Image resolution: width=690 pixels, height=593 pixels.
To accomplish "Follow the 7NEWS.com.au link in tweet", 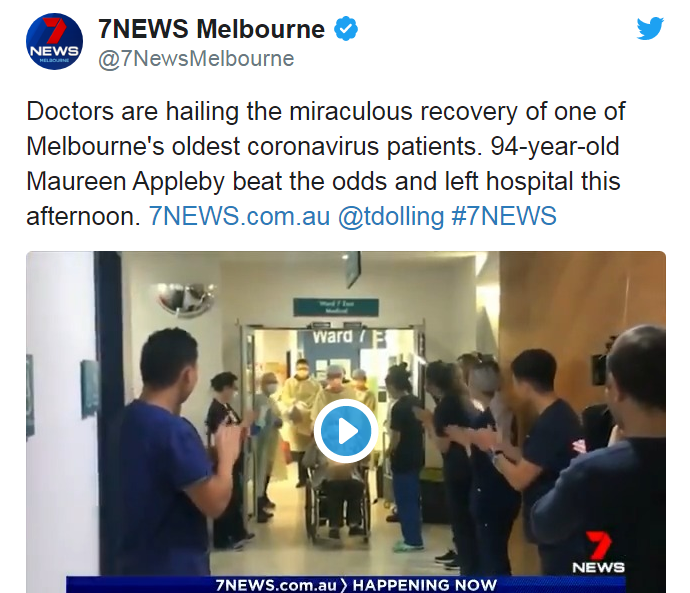I will coord(239,216).
